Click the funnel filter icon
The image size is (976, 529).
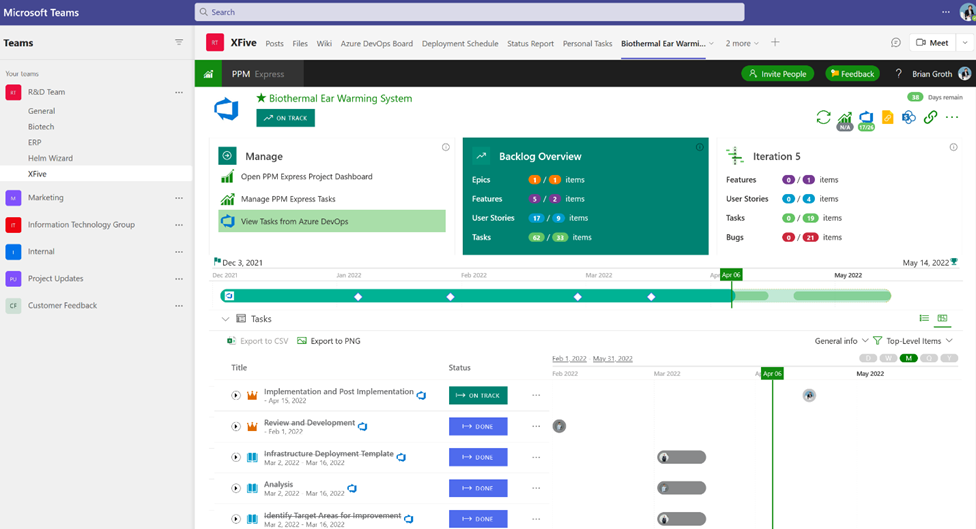click(x=878, y=340)
